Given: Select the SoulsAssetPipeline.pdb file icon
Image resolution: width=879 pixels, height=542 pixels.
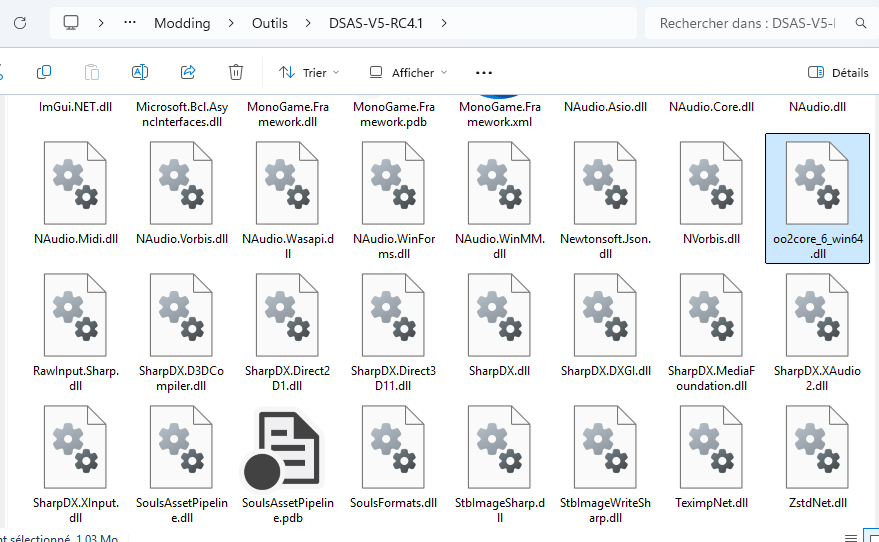Looking at the screenshot, I should 283,448.
